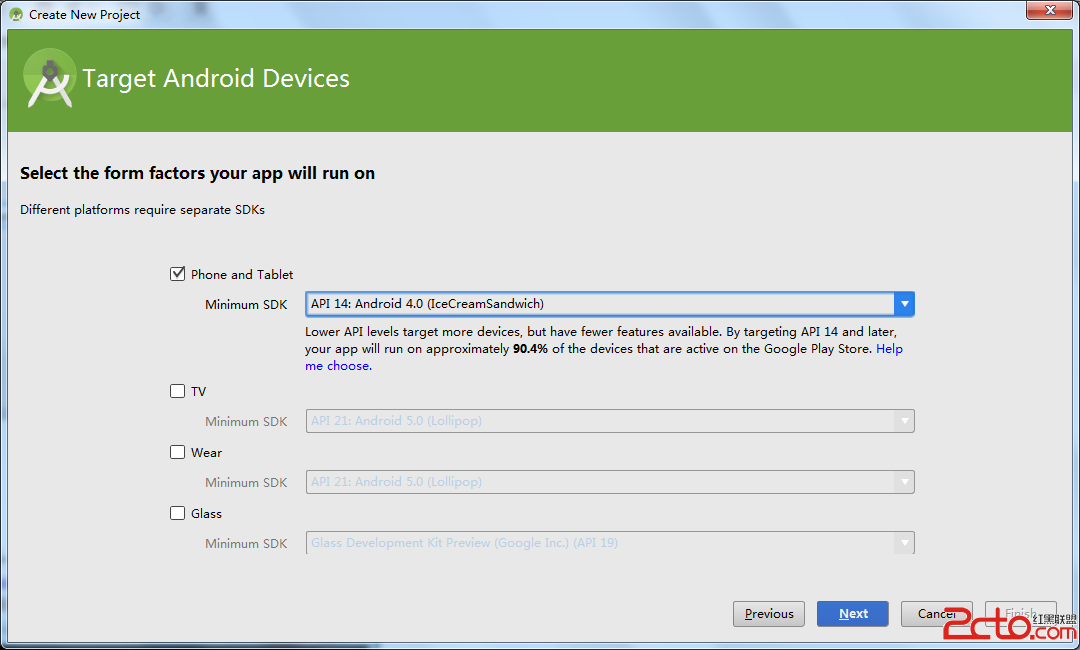Click the 'Target Android Devices' header title
The width and height of the screenshot is (1080, 650).
[x=216, y=79]
